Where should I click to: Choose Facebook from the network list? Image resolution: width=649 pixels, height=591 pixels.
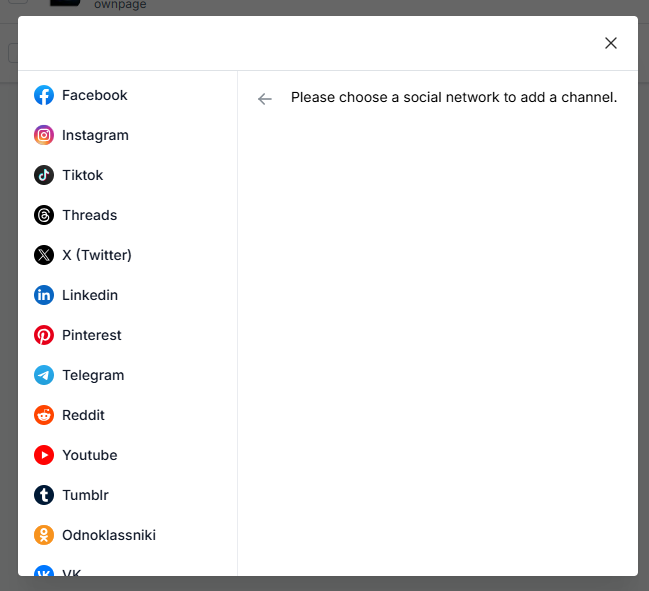[x=95, y=95]
